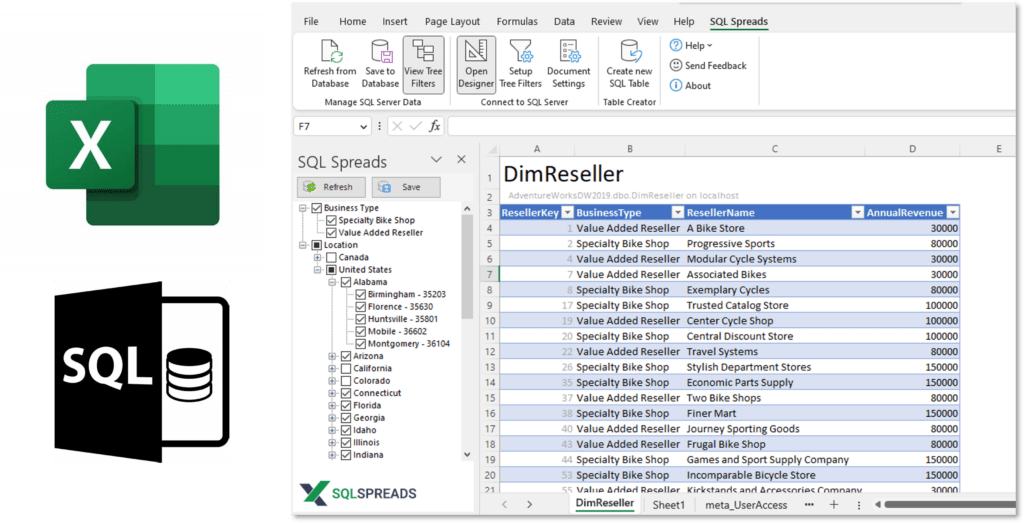This screenshot has width=1024, height=523.
Task: Open ResellerName column filter dropdown
Action: [857, 213]
